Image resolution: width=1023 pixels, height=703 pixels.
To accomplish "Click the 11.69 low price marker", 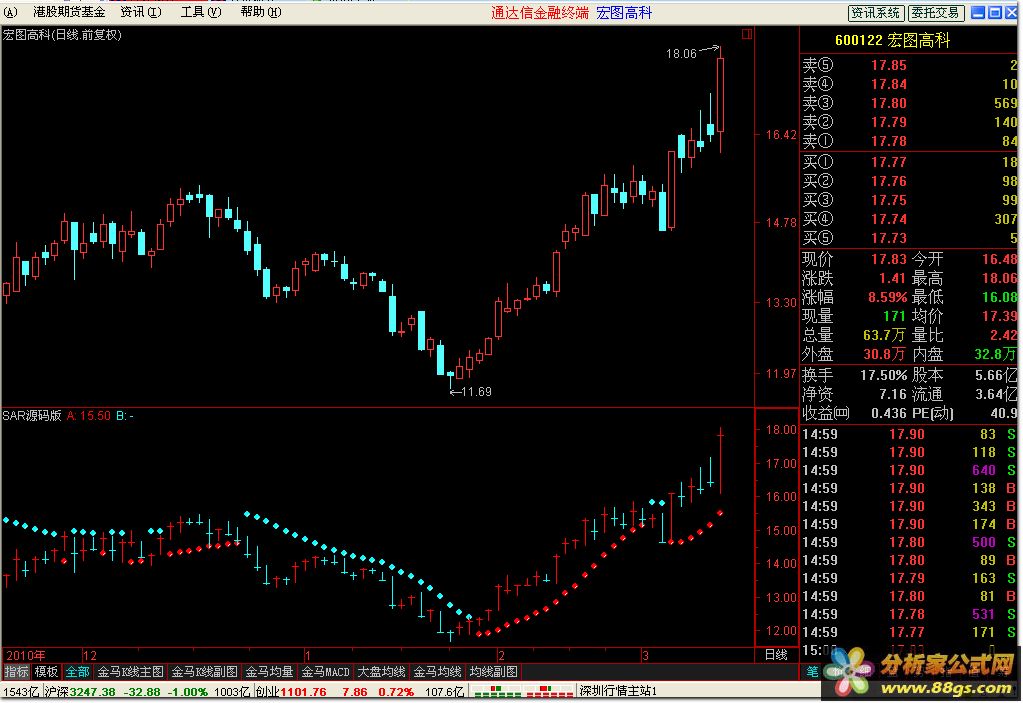I will click(x=476, y=392).
